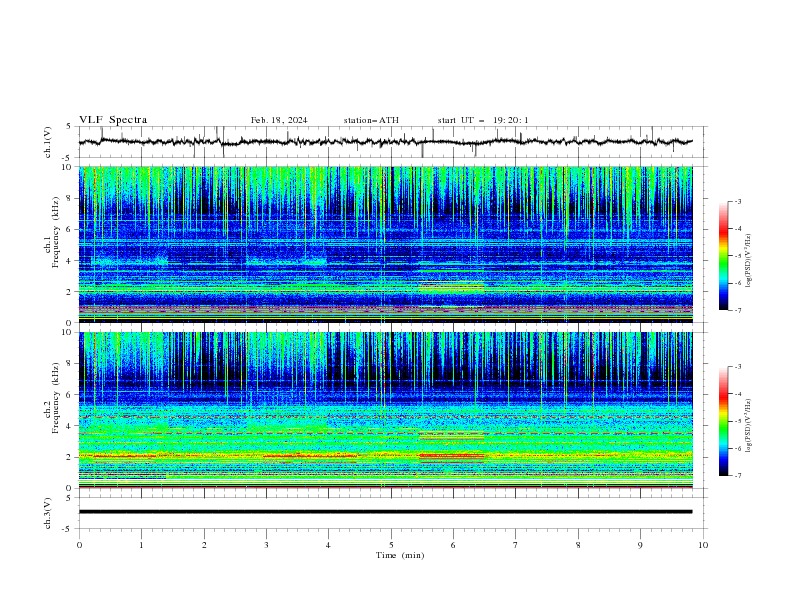Click the ch.1 voltage waveform trace
792x612 pixels.
pos(385,142)
